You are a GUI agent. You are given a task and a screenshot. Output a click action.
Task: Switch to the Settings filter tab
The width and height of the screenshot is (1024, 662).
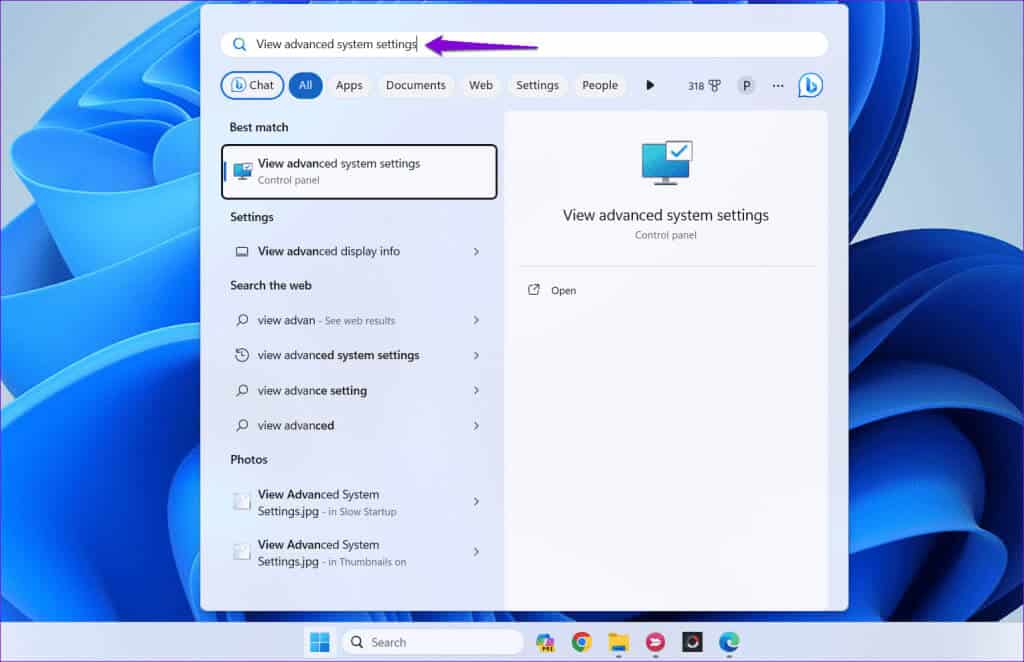pyautogui.click(x=537, y=86)
